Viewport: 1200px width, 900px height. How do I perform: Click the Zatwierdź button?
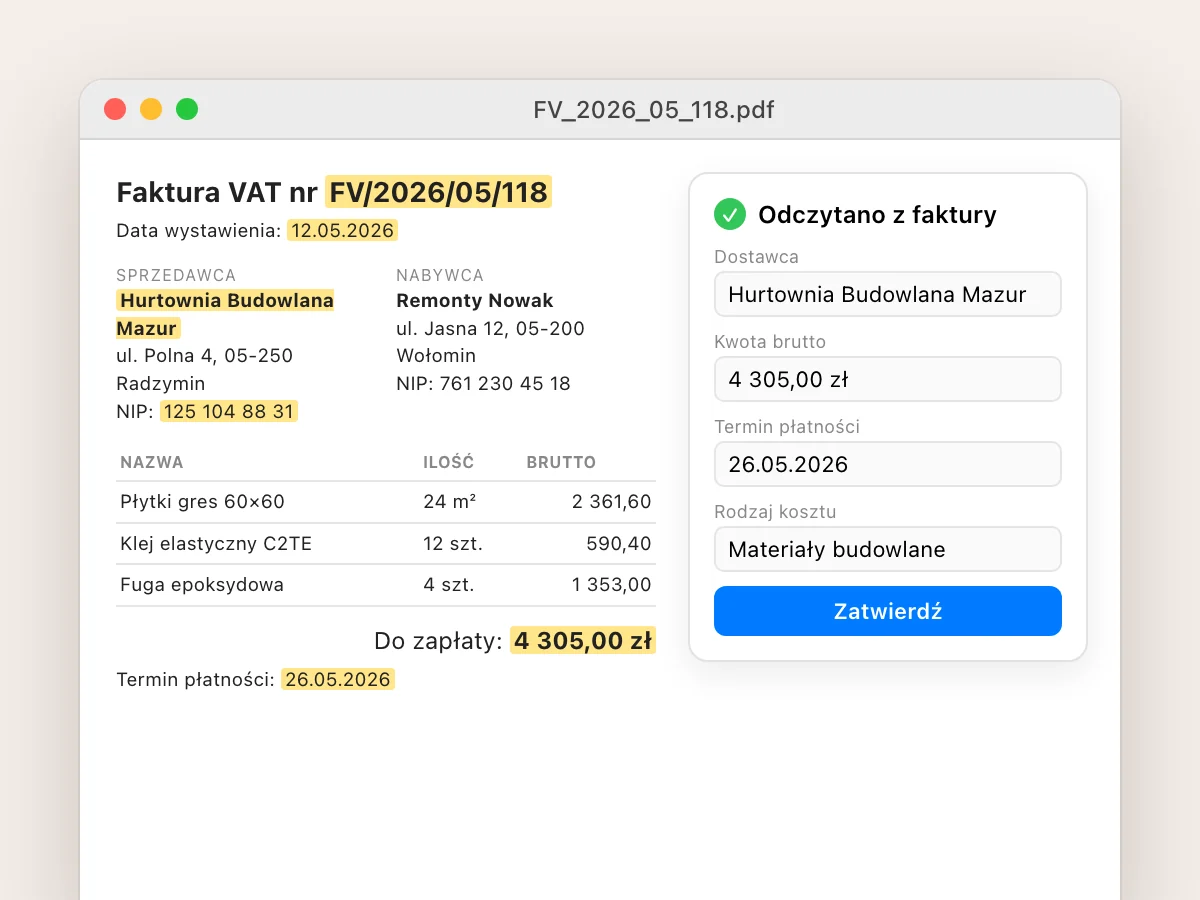(x=888, y=611)
